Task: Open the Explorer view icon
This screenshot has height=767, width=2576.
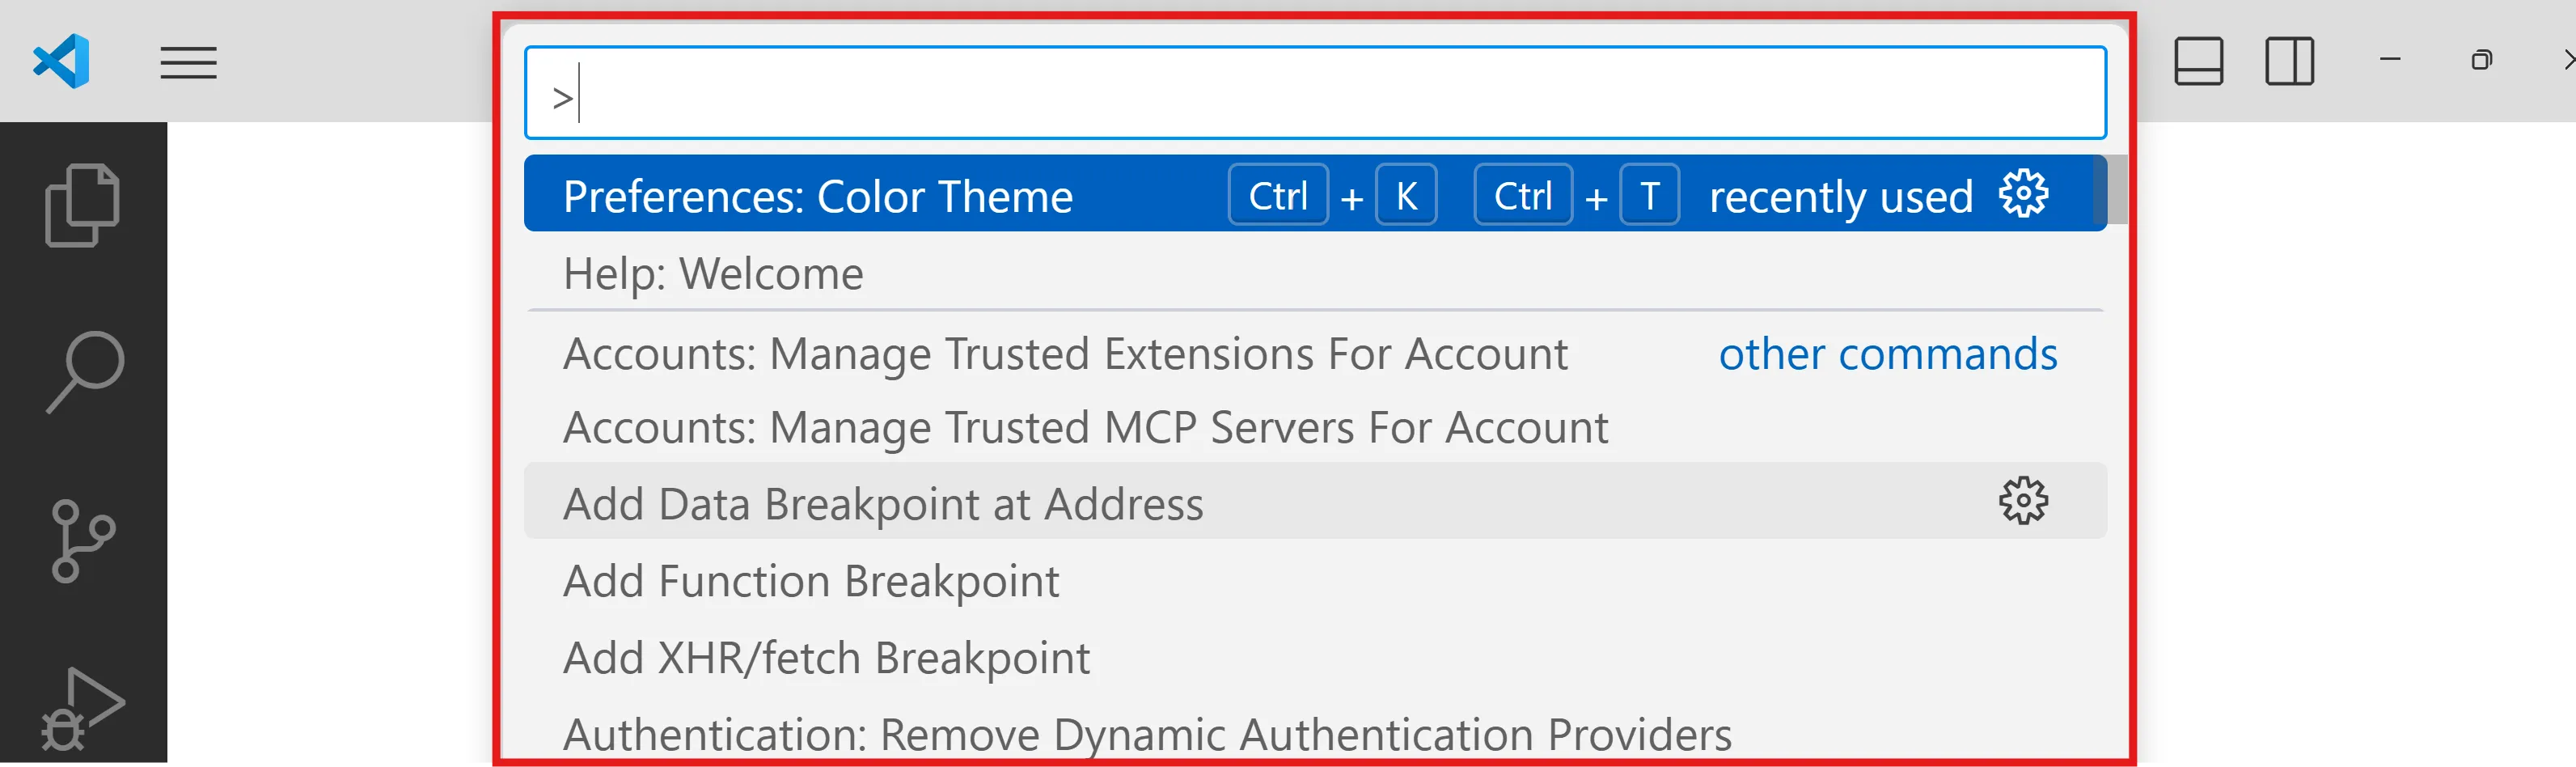Action: tap(83, 205)
